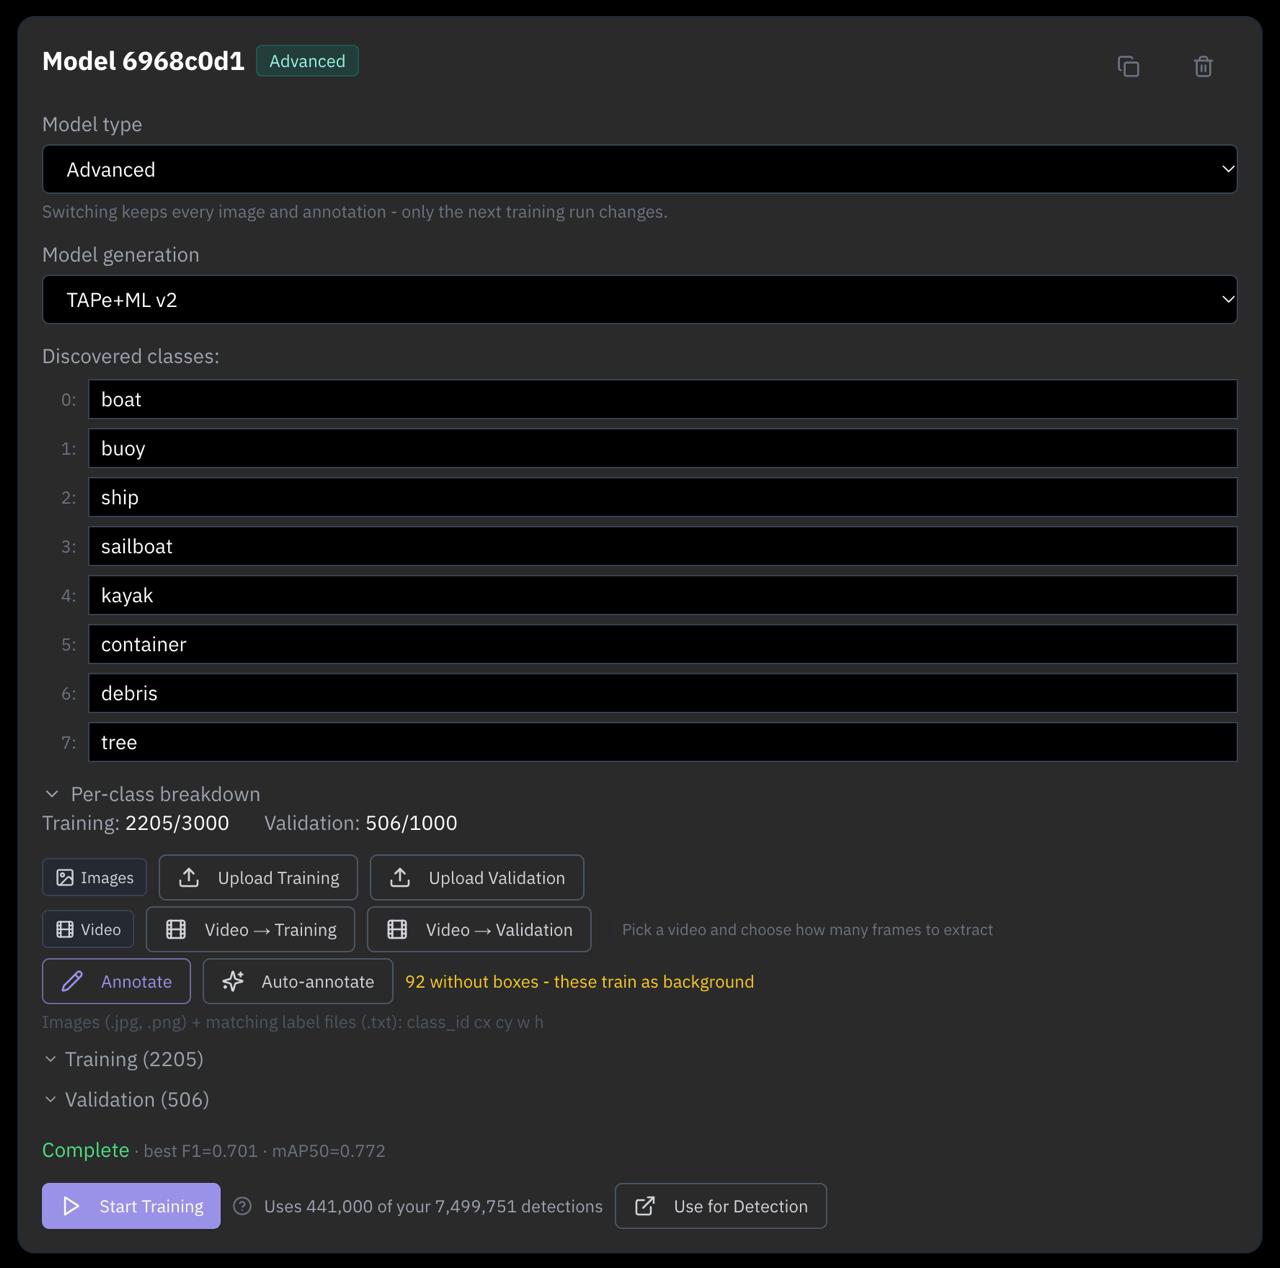Open the Annotate tool
The image size is (1280, 1268).
pos(116,981)
